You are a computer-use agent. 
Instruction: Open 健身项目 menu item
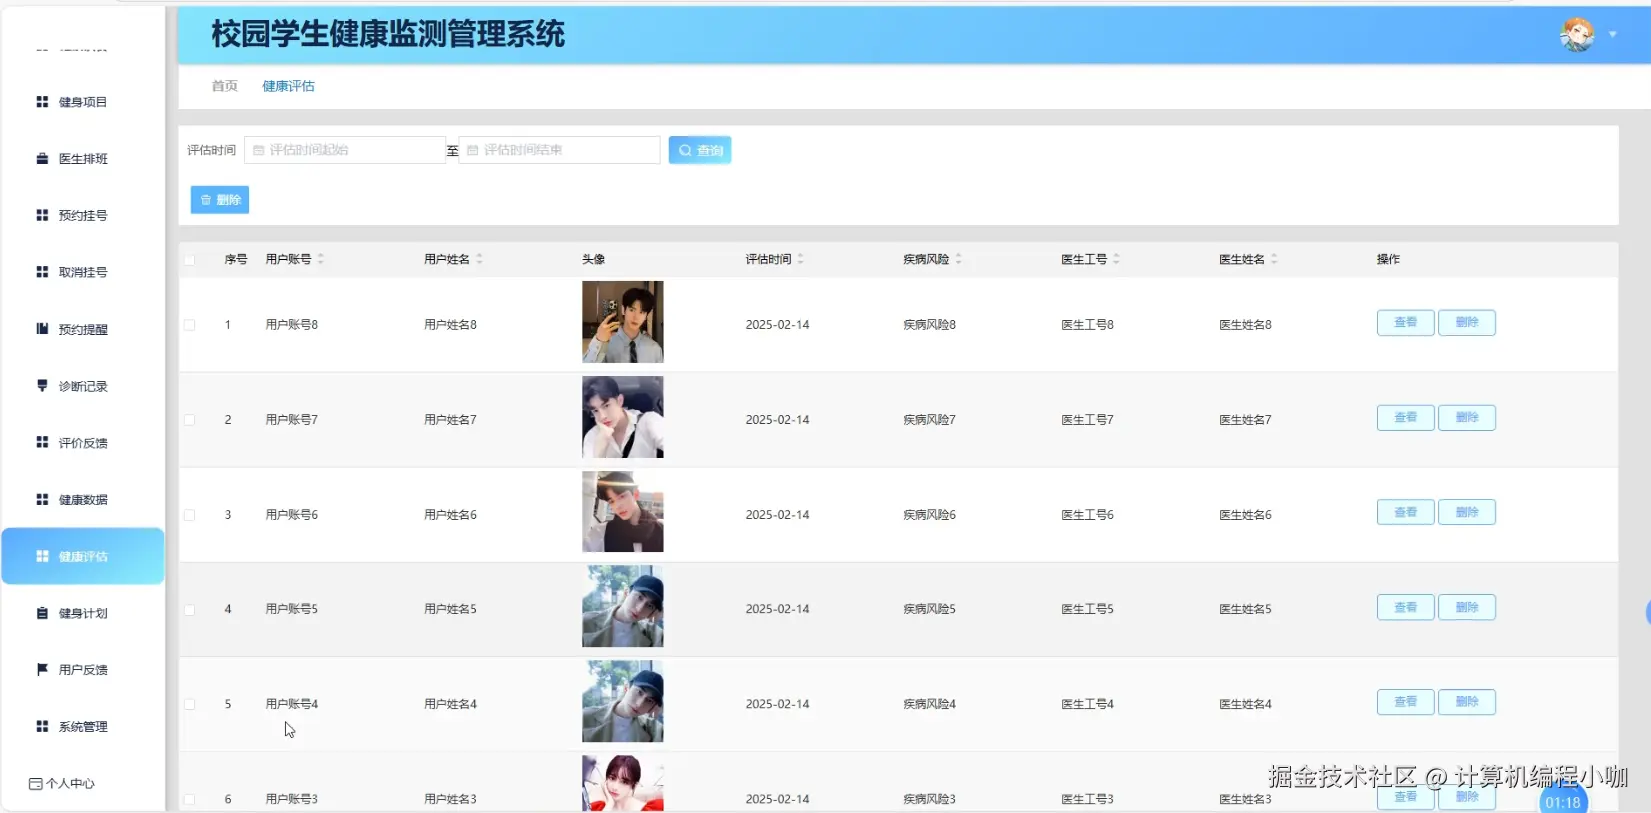(83, 102)
